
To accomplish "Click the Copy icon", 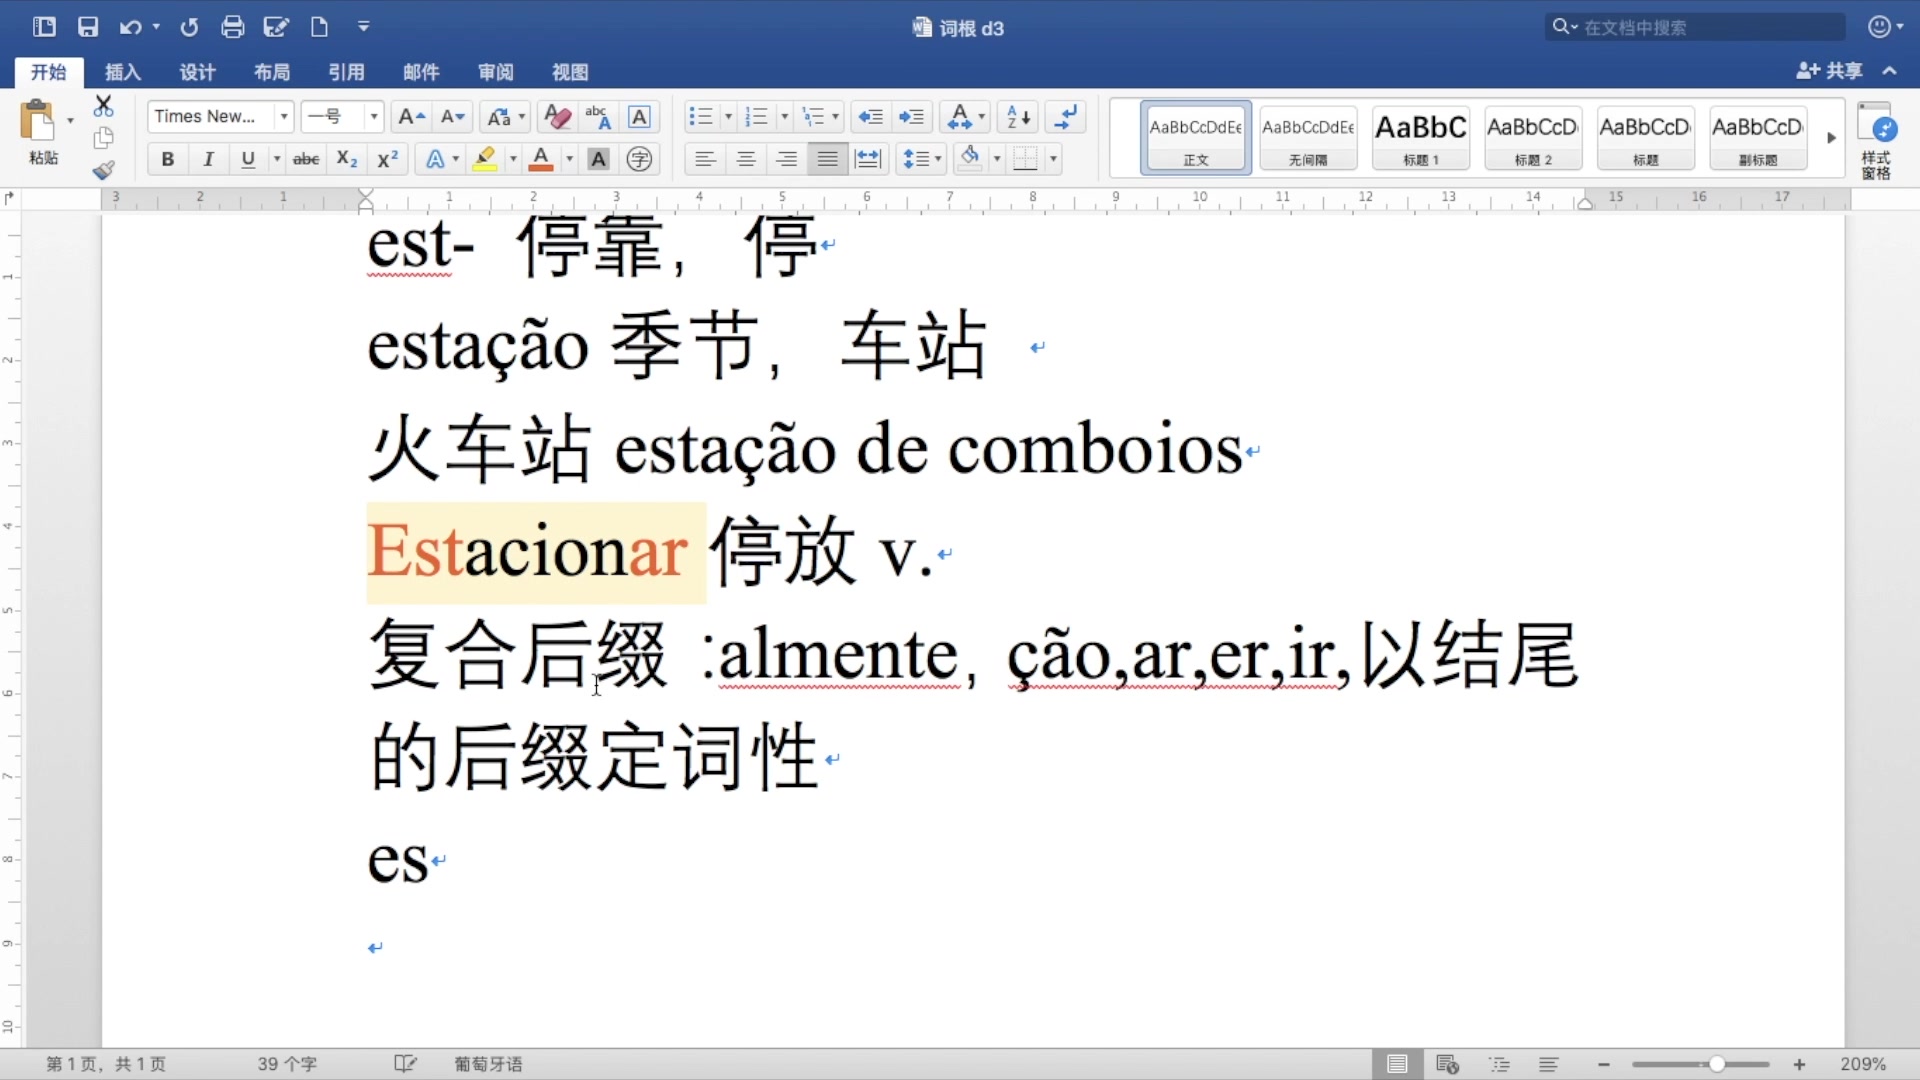I will point(103,138).
